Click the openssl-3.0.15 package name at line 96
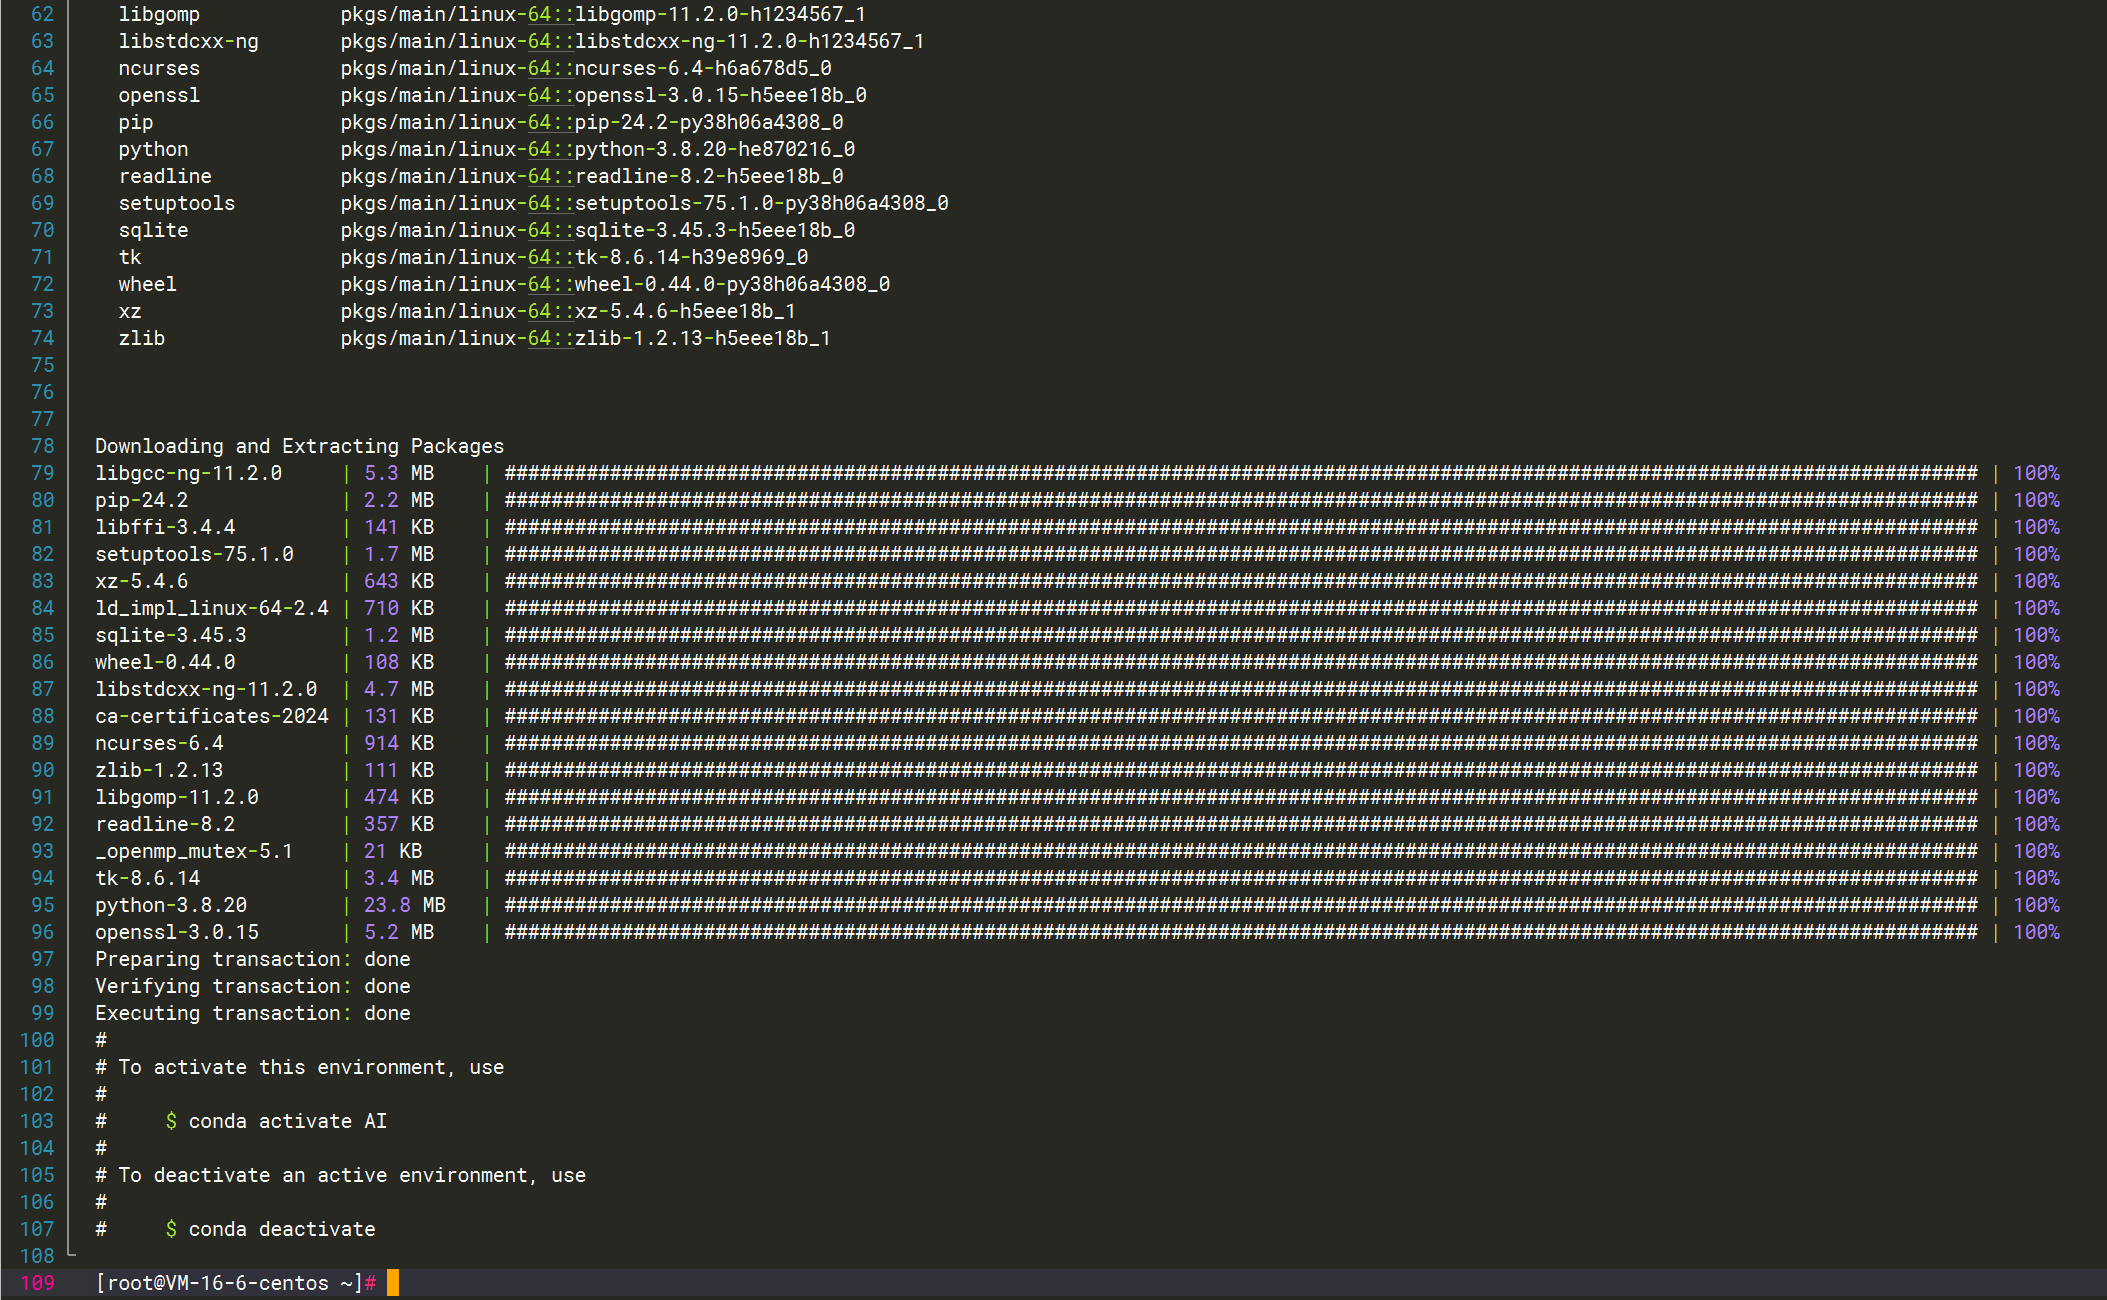Image resolution: width=2107 pixels, height=1300 pixels. (x=177, y=932)
